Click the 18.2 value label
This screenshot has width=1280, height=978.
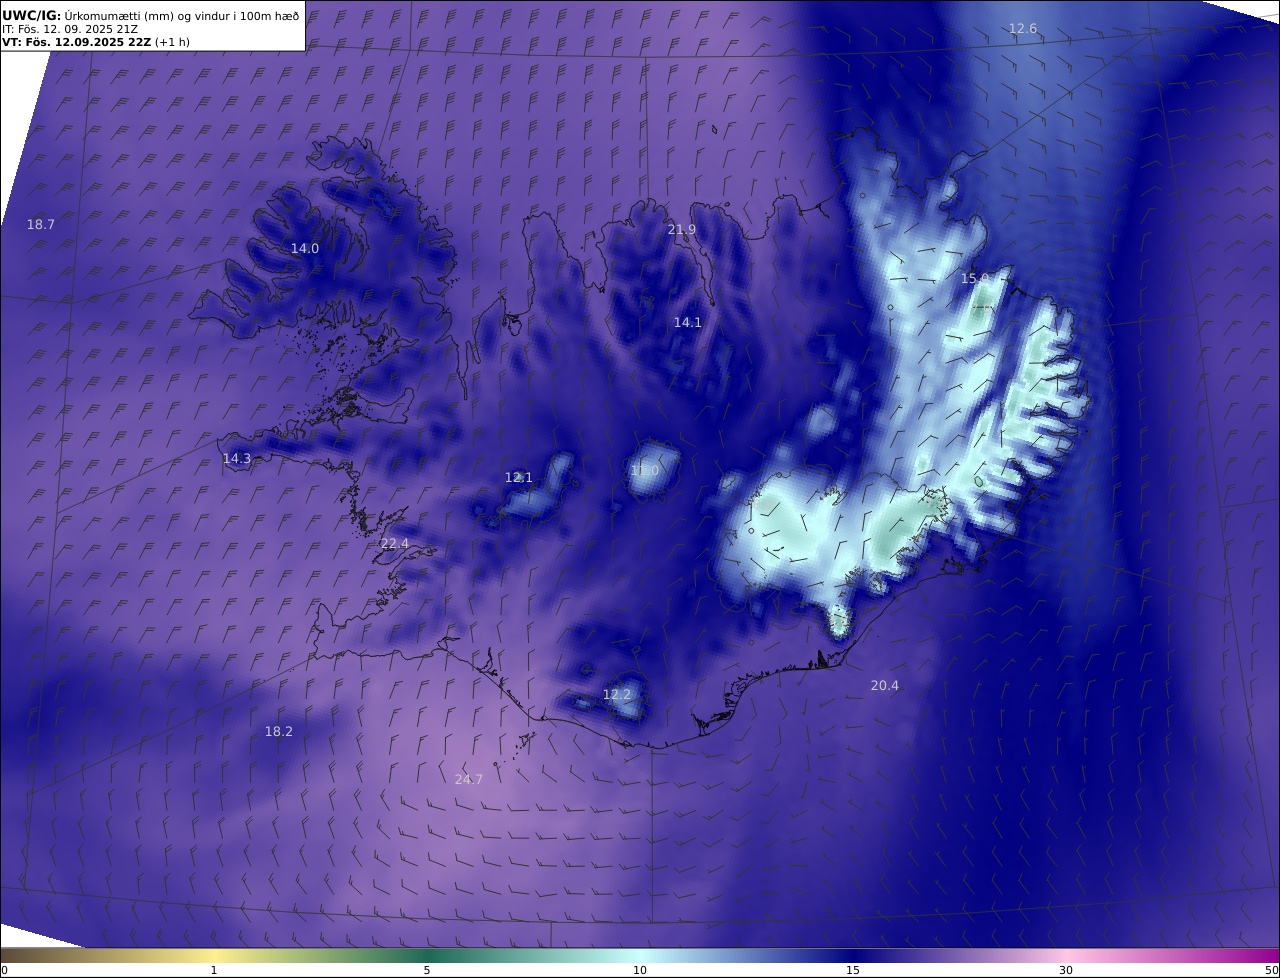[x=279, y=732]
